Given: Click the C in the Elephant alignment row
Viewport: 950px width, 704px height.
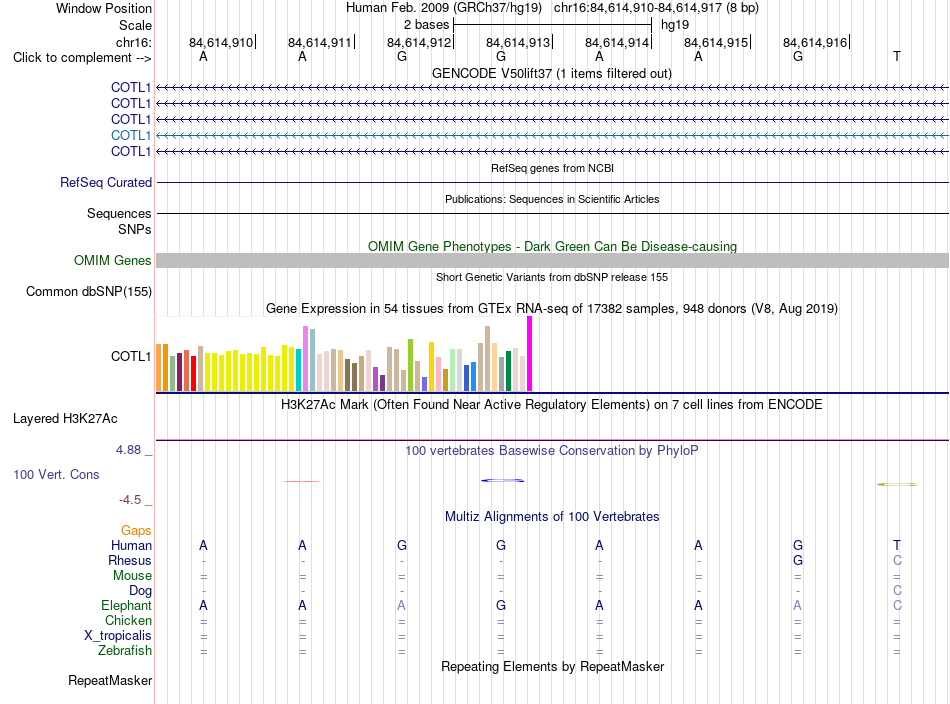Looking at the screenshot, I should 897,605.
